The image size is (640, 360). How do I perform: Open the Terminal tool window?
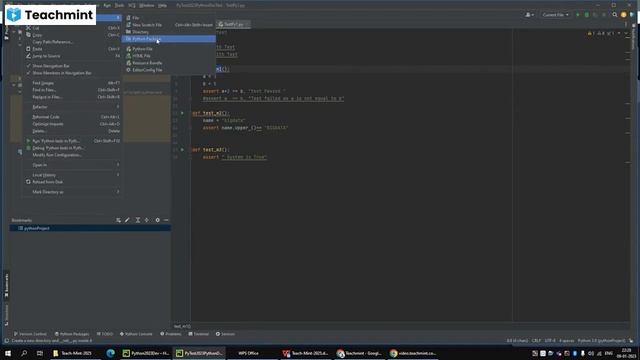[199, 334]
